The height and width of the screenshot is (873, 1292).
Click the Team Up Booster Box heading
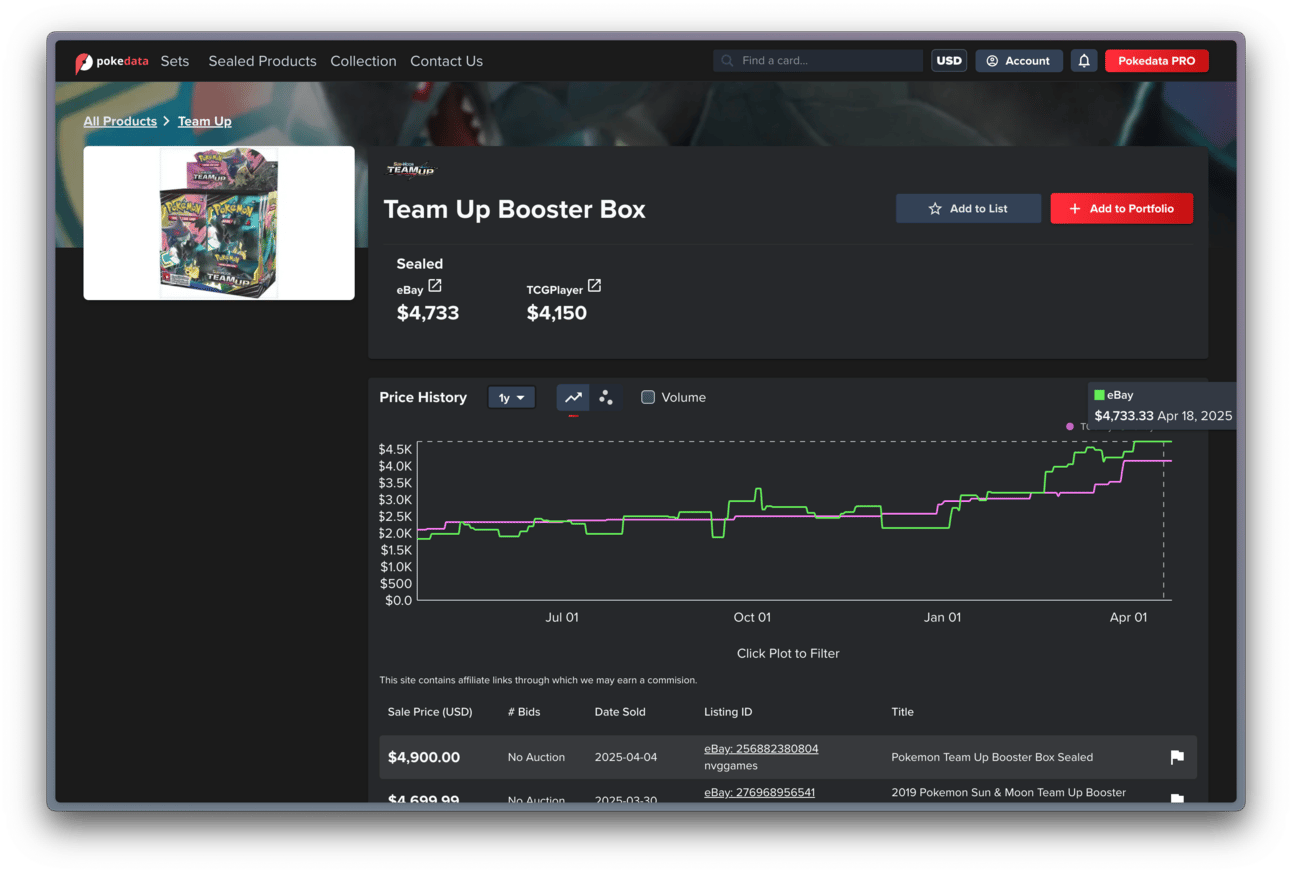click(x=515, y=209)
